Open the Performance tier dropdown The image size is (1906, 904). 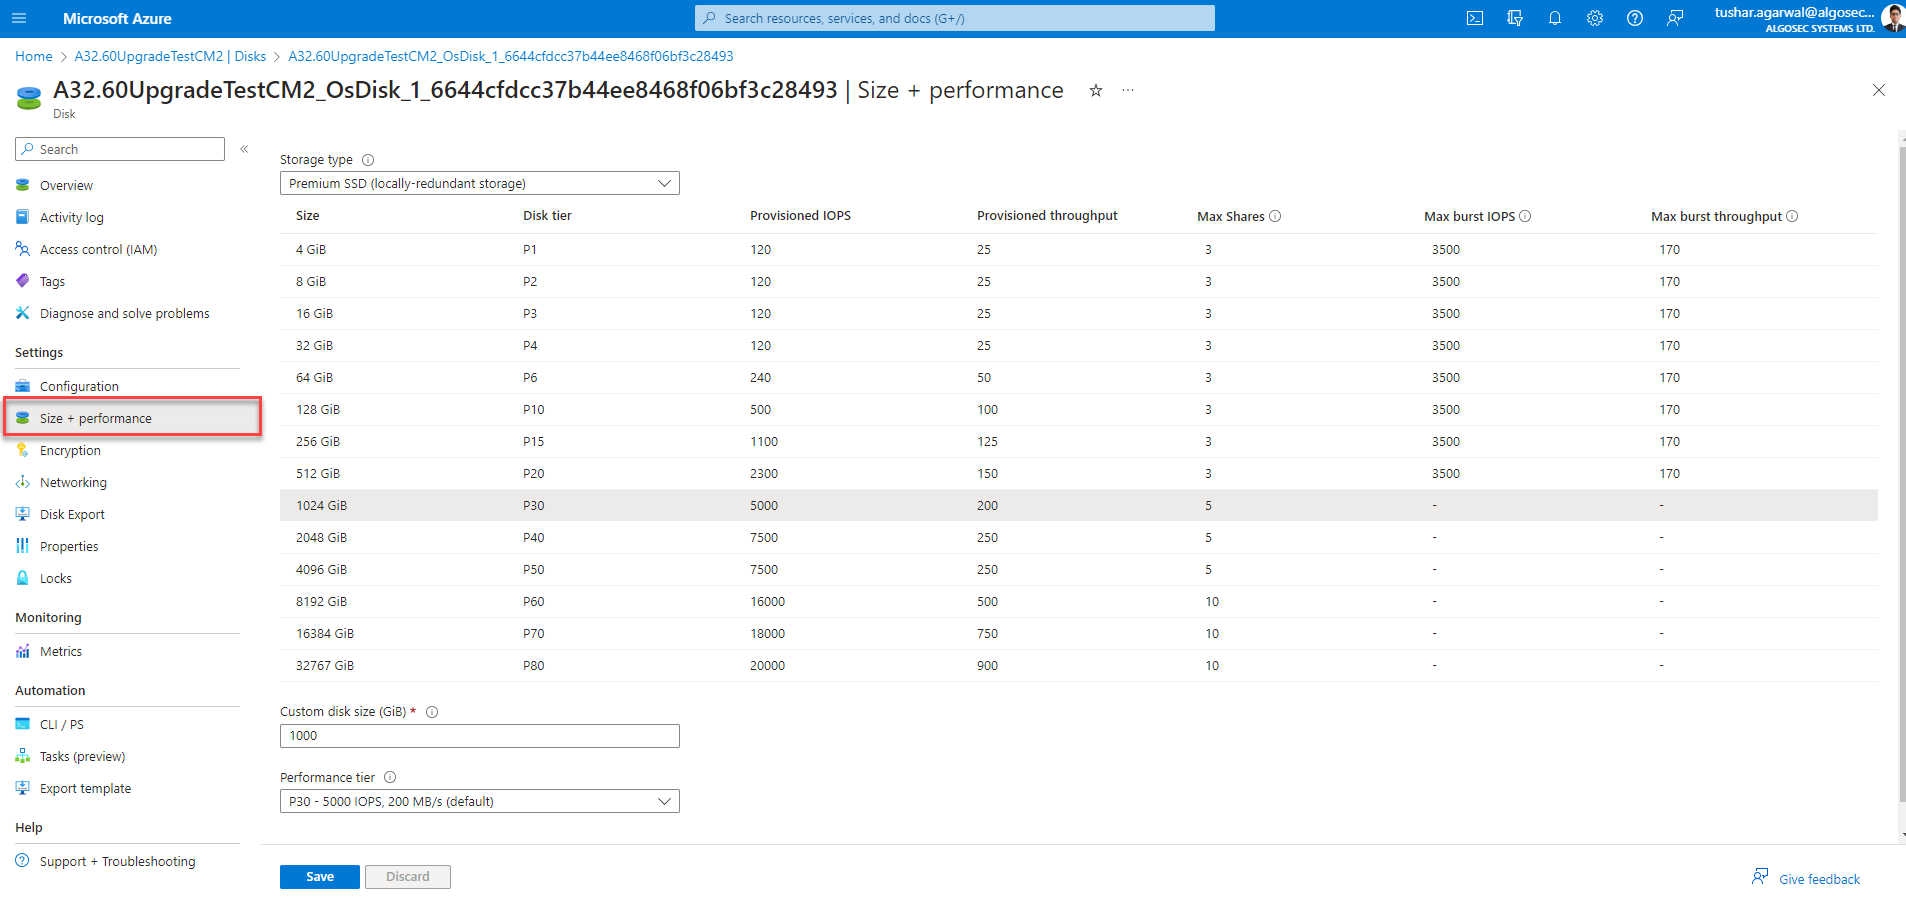479,801
